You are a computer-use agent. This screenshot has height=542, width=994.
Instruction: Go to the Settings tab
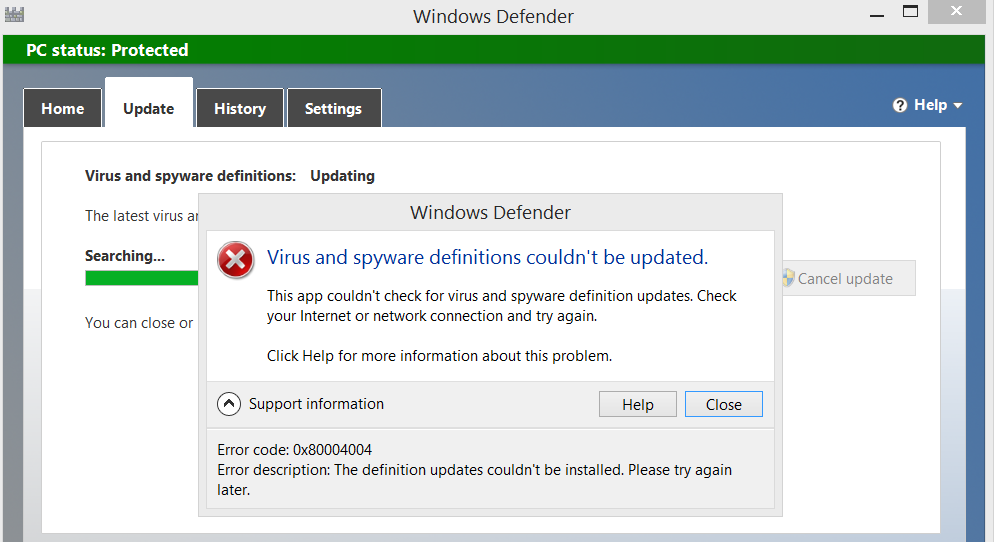click(333, 108)
